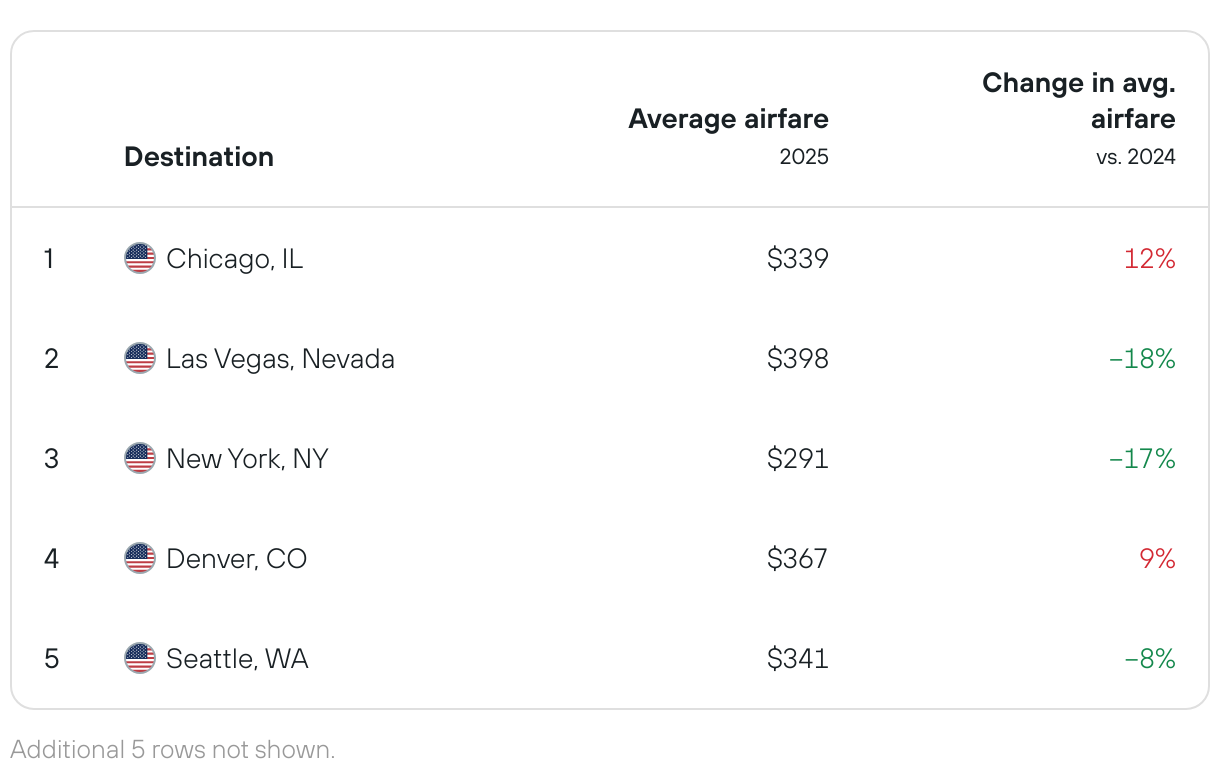This screenshot has height=776, width=1220.
Task: Select the red 12% change value
Action: 1150,259
